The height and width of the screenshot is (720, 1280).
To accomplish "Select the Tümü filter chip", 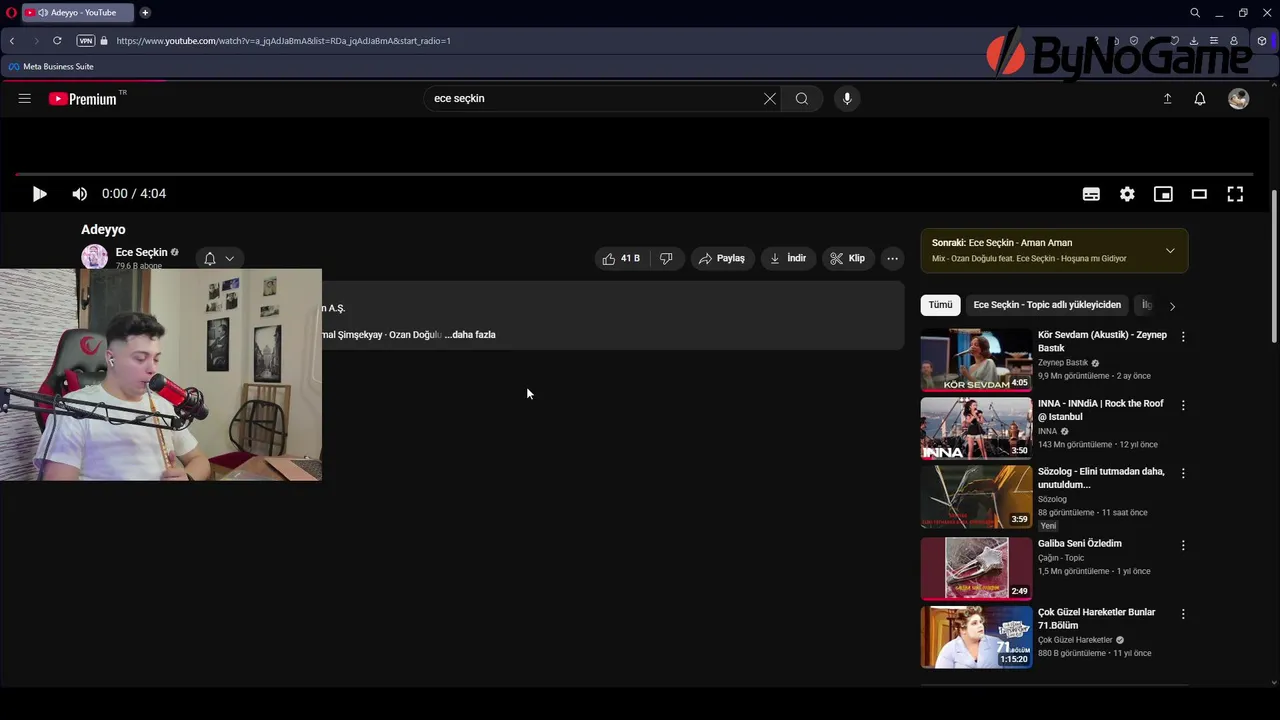I will 941,305.
